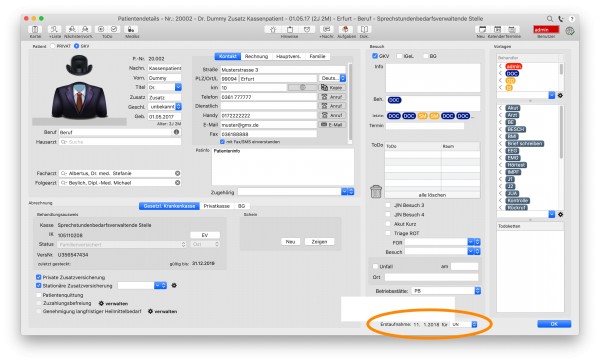Switch to the Rechnung tab
This screenshot has width=600, height=363.
(256, 56)
